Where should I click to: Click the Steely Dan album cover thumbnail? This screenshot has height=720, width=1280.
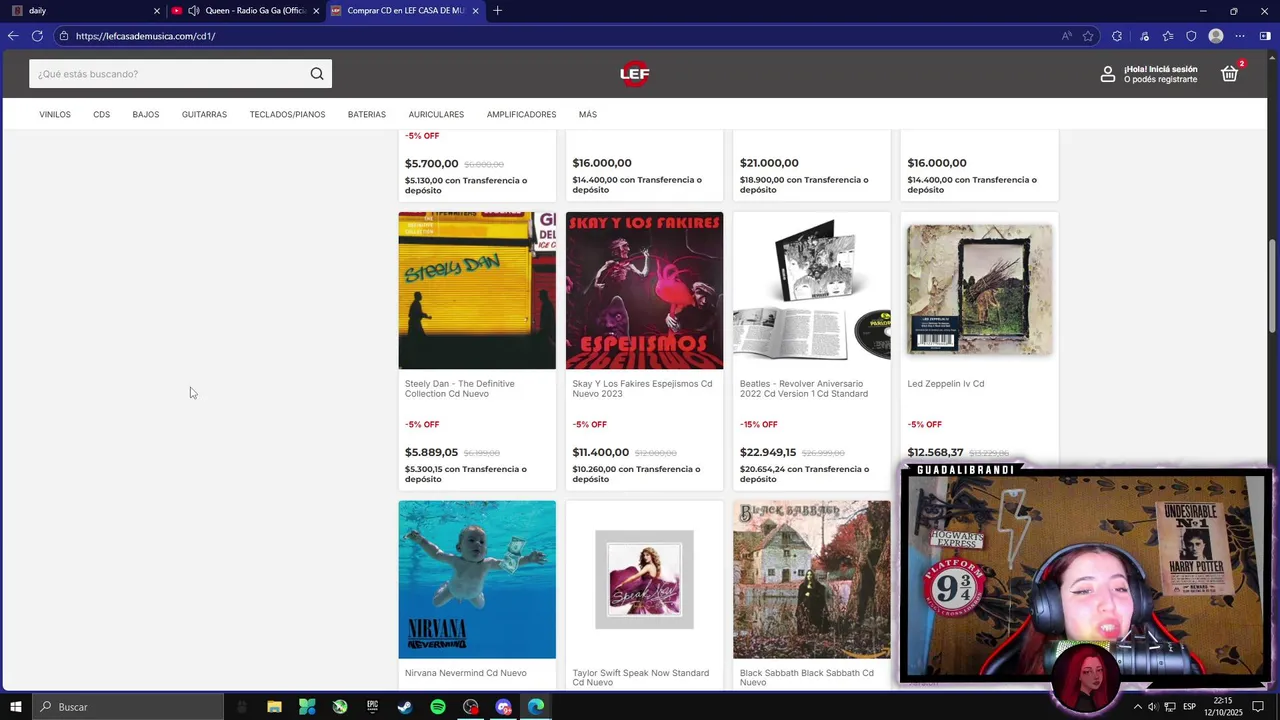(477, 291)
